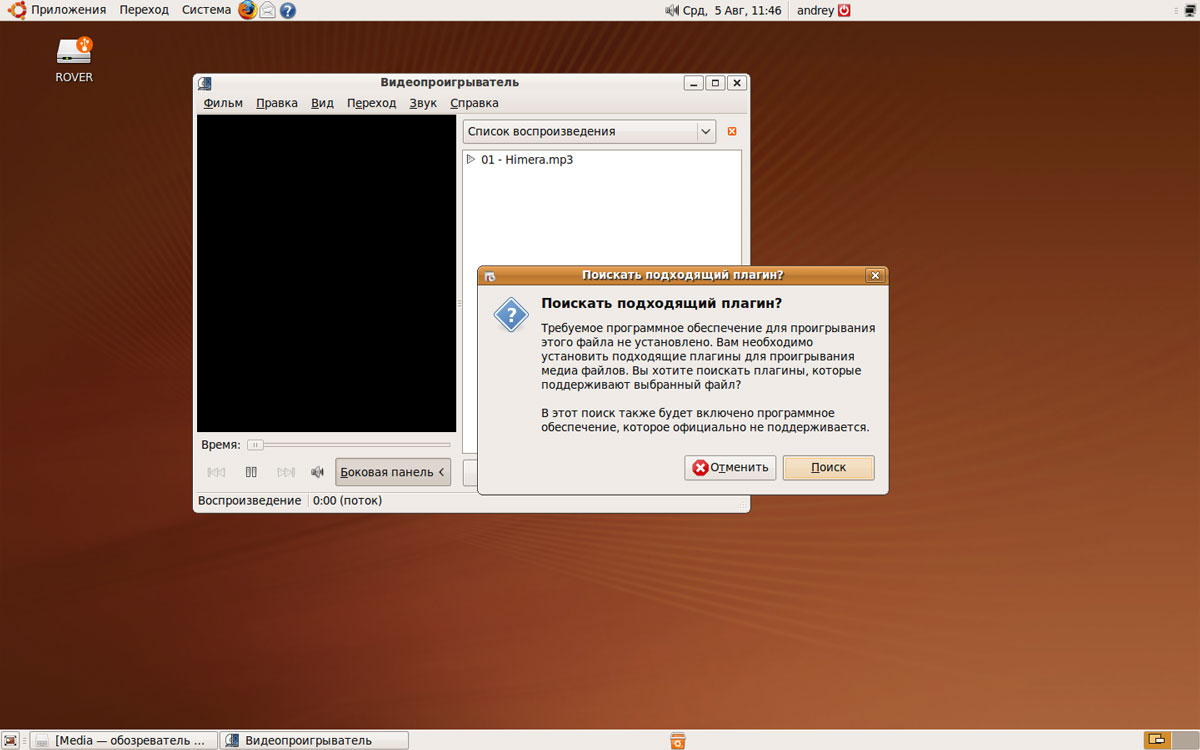Click the show desktop icon in the bottom panel

(x=11, y=740)
